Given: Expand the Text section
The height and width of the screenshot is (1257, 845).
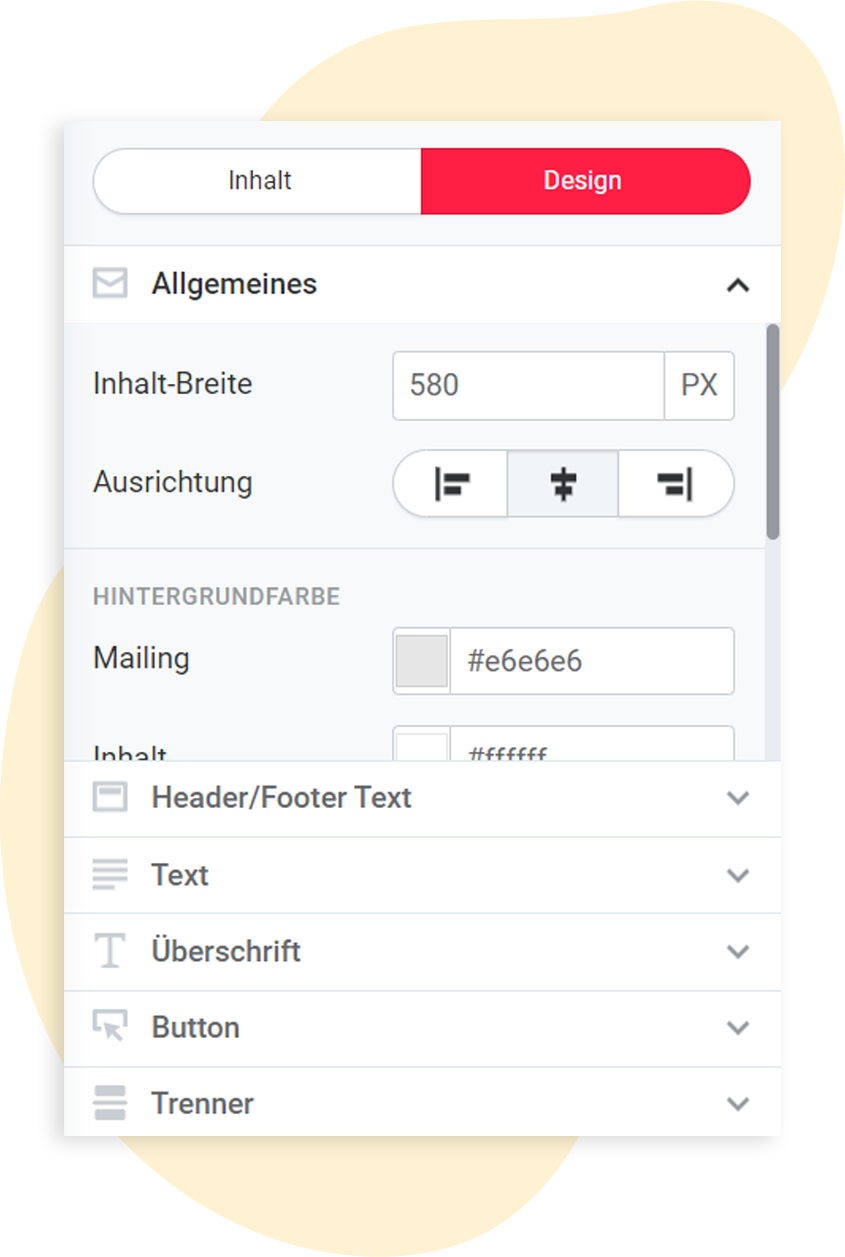Looking at the screenshot, I should (x=738, y=875).
